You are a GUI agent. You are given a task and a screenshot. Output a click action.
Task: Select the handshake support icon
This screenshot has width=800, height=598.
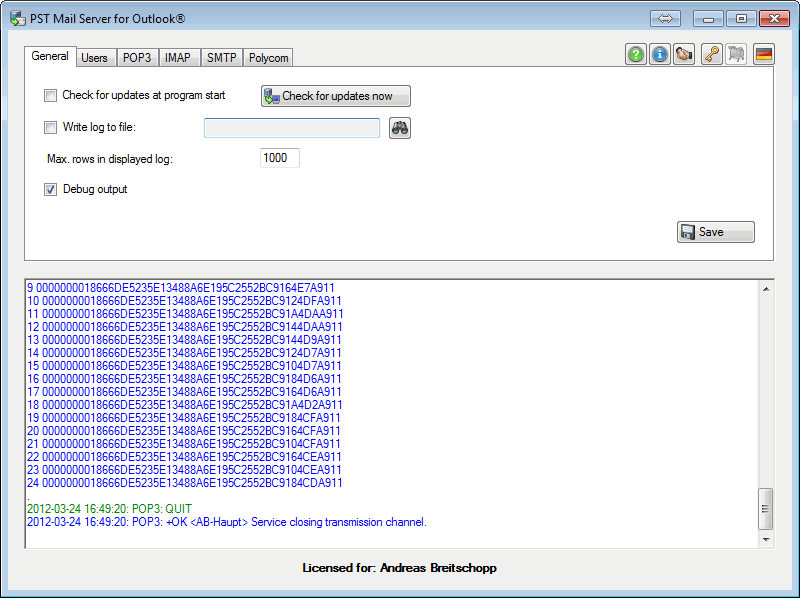684,54
